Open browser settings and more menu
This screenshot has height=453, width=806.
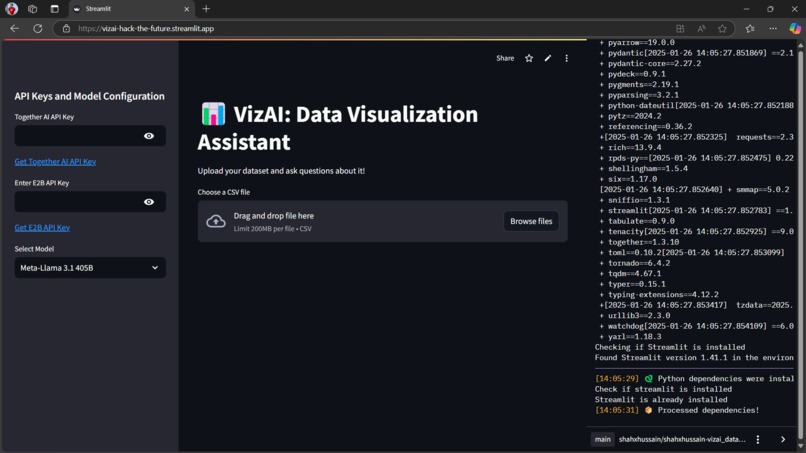(773, 28)
